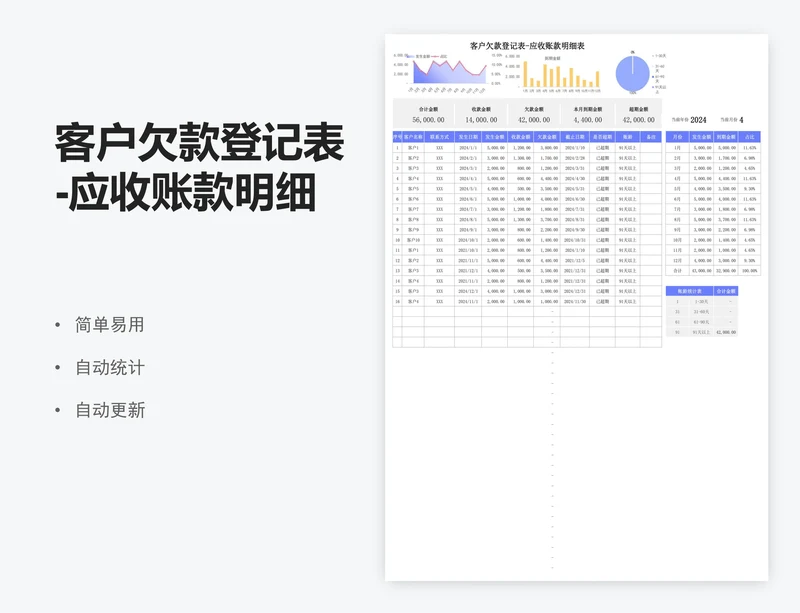
Task: Click the large heading 客户欠款登记表-应收账款明细
Action: click(x=199, y=167)
